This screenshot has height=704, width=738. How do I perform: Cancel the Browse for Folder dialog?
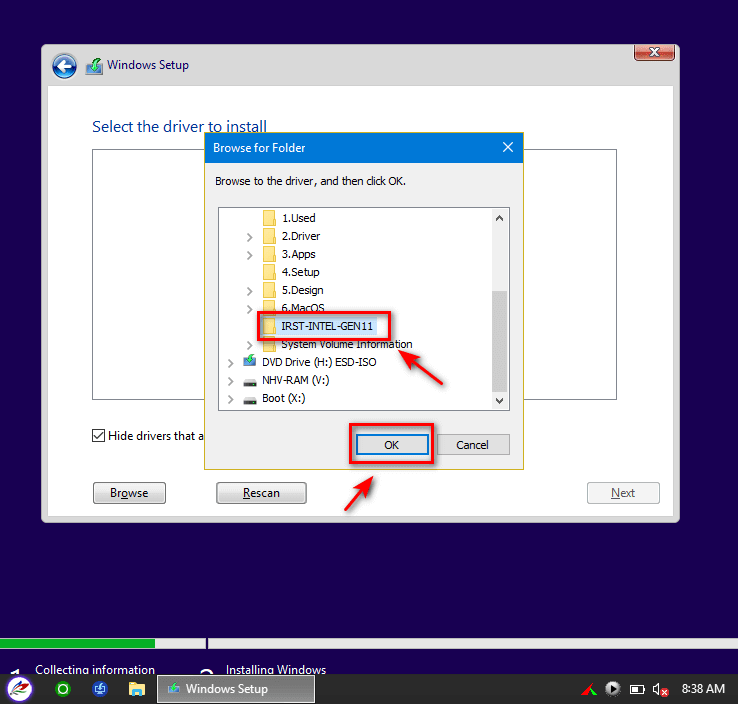(x=472, y=445)
